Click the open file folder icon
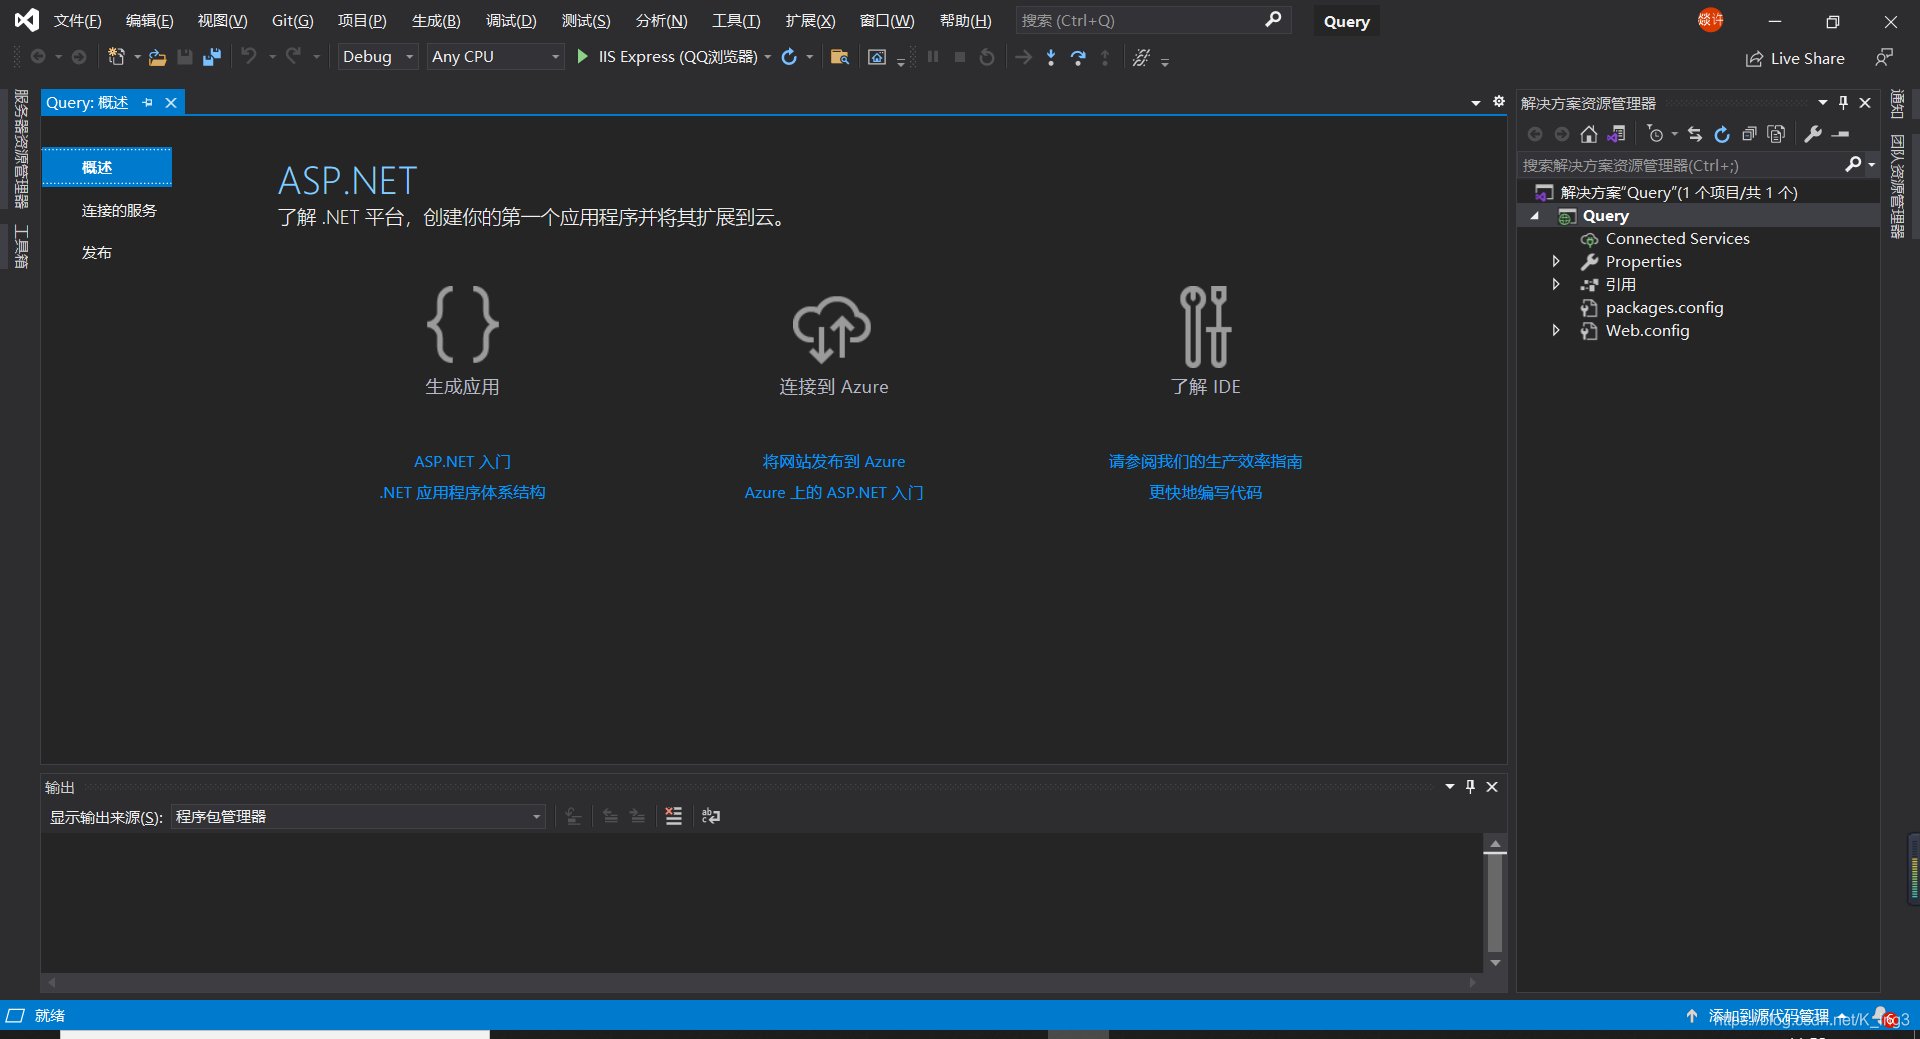 point(157,57)
